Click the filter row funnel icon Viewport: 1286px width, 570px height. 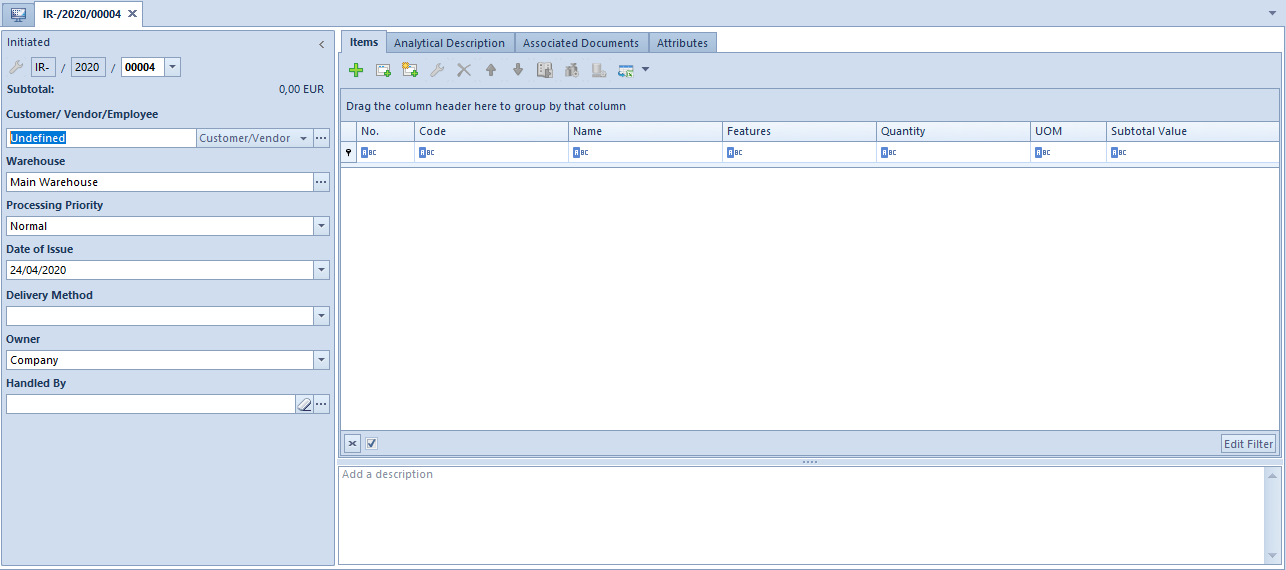point(349,152)
